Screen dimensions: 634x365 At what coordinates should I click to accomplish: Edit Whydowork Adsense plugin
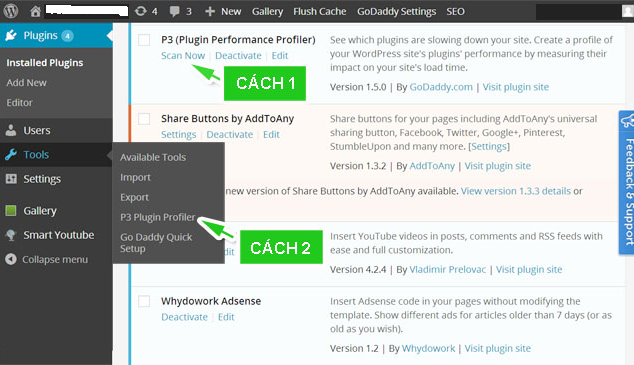click(x=226, y=317)
